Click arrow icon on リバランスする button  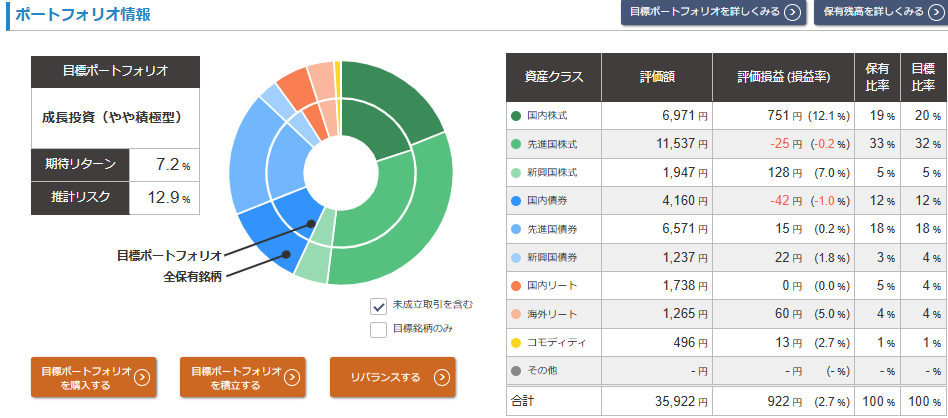pyautogui.click(x=441, y=377)
